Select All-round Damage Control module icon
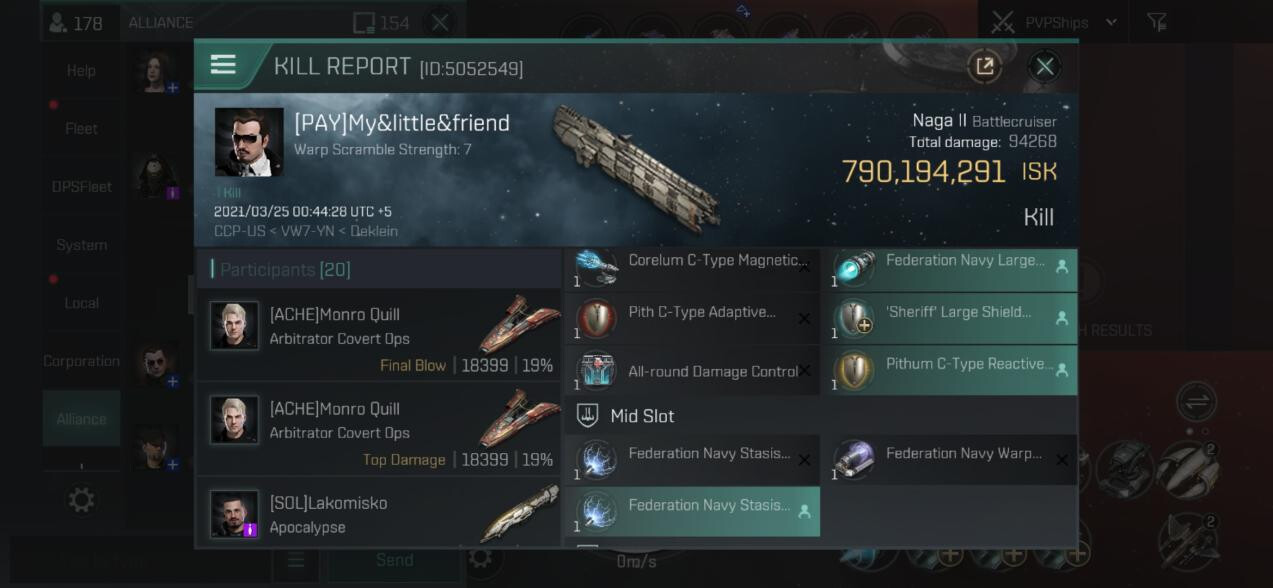Viewport: 1273px width, 588px height. click(596, 370)
